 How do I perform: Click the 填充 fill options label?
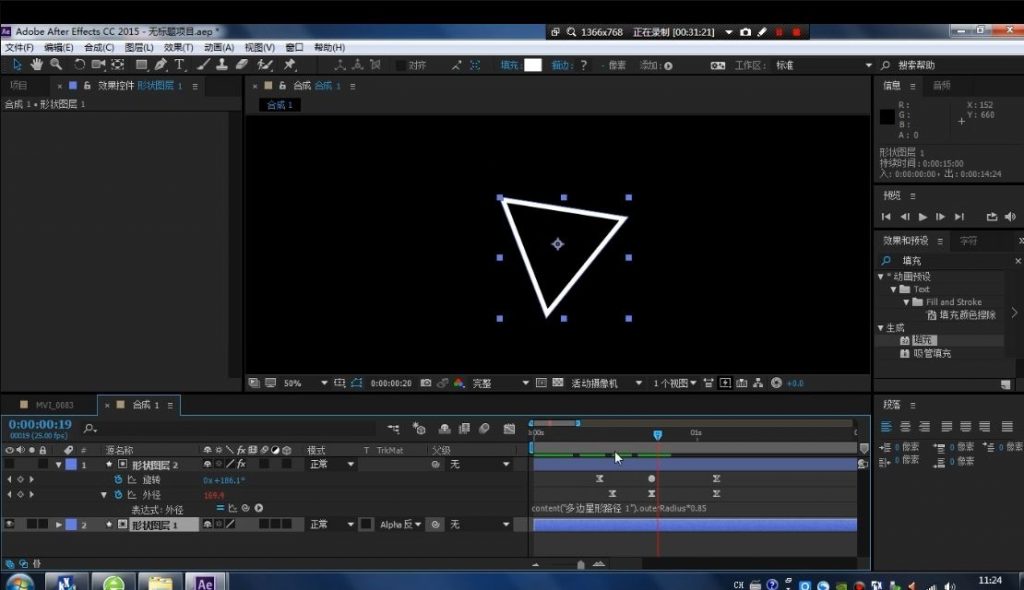(x=509, y=65)
